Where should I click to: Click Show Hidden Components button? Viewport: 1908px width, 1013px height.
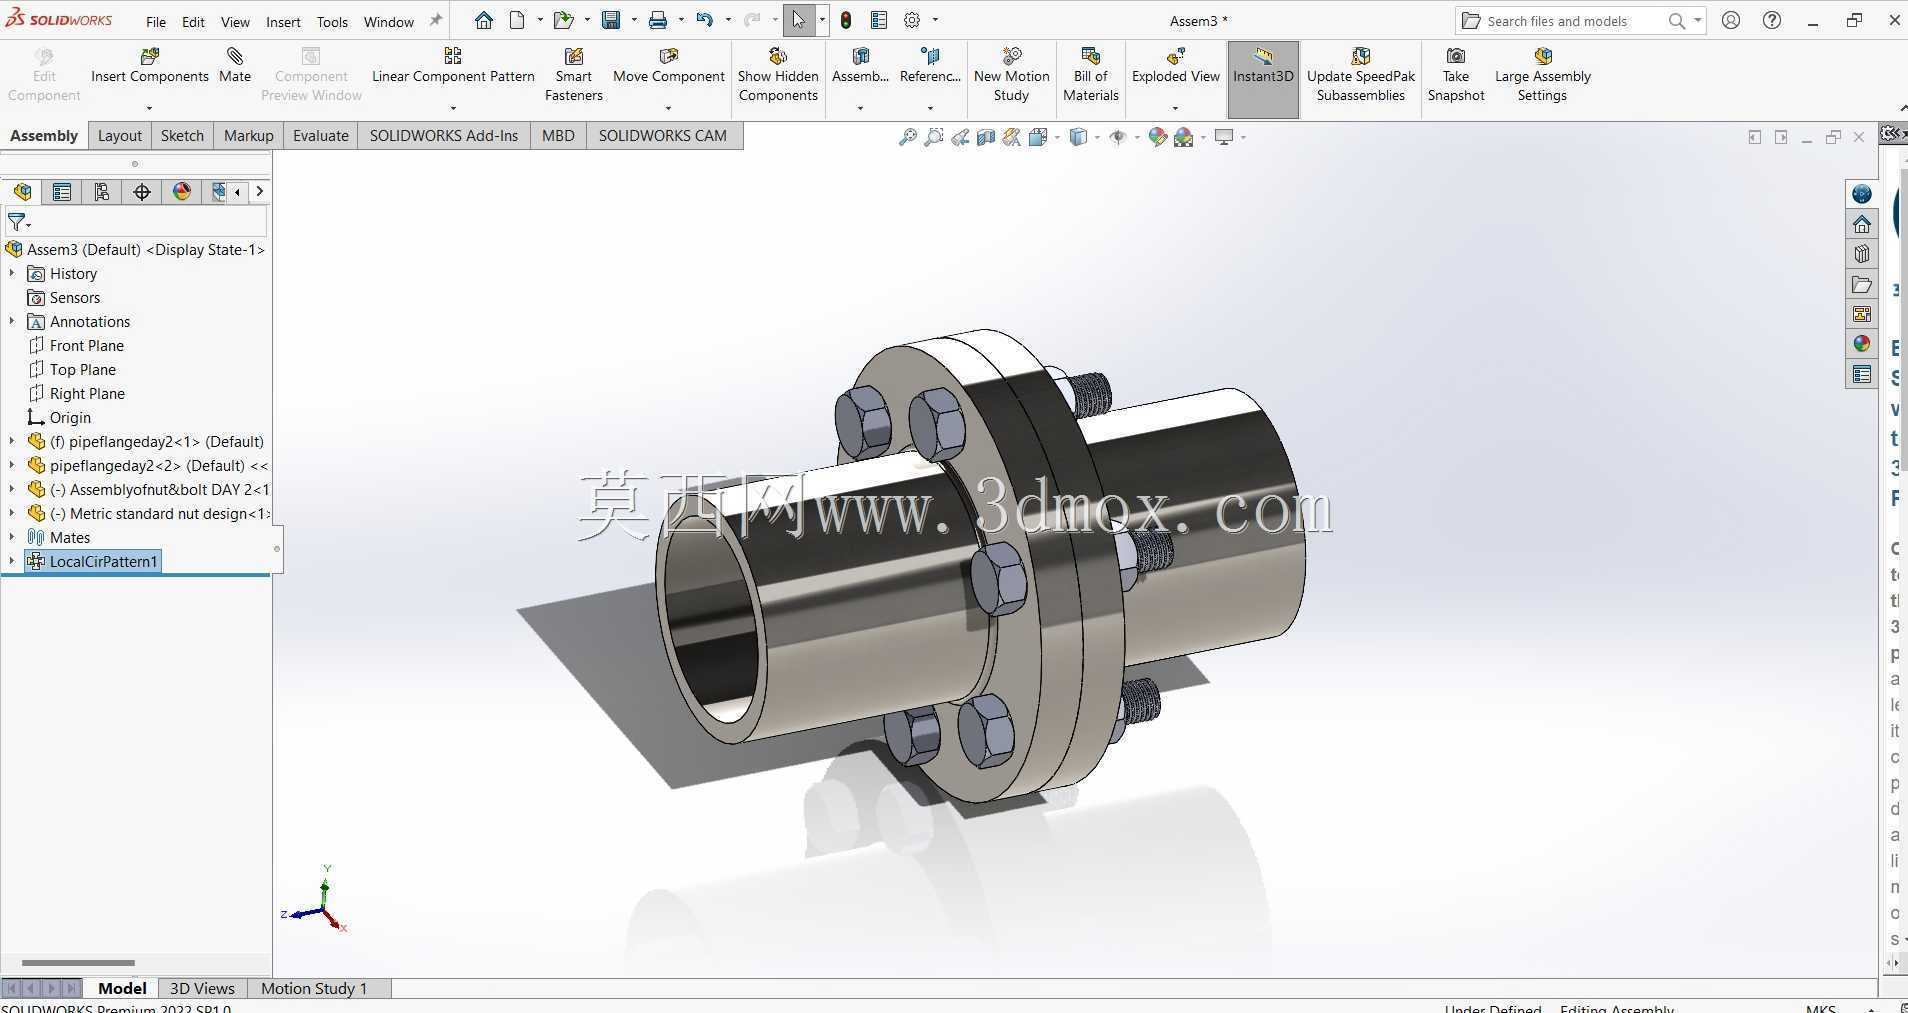pyautogui.click(x=778, y=75)
